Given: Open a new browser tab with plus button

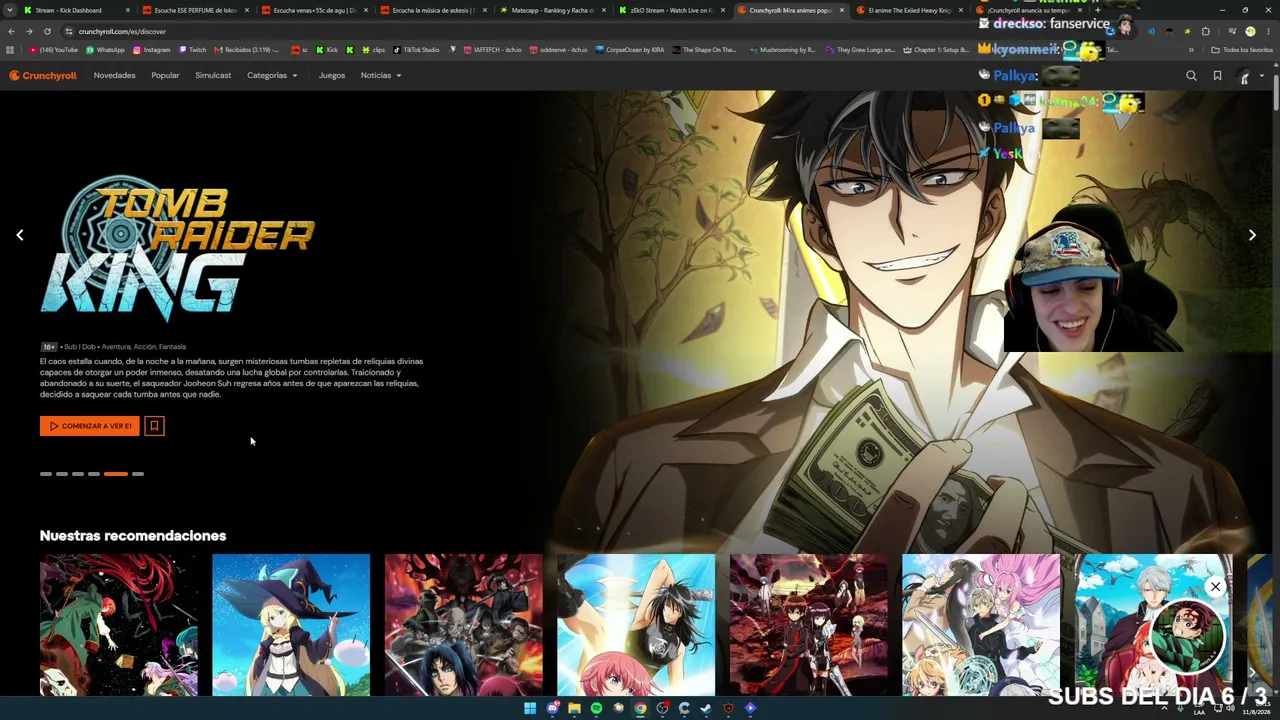Looking at the screenshot, I should click(1097, 10).
